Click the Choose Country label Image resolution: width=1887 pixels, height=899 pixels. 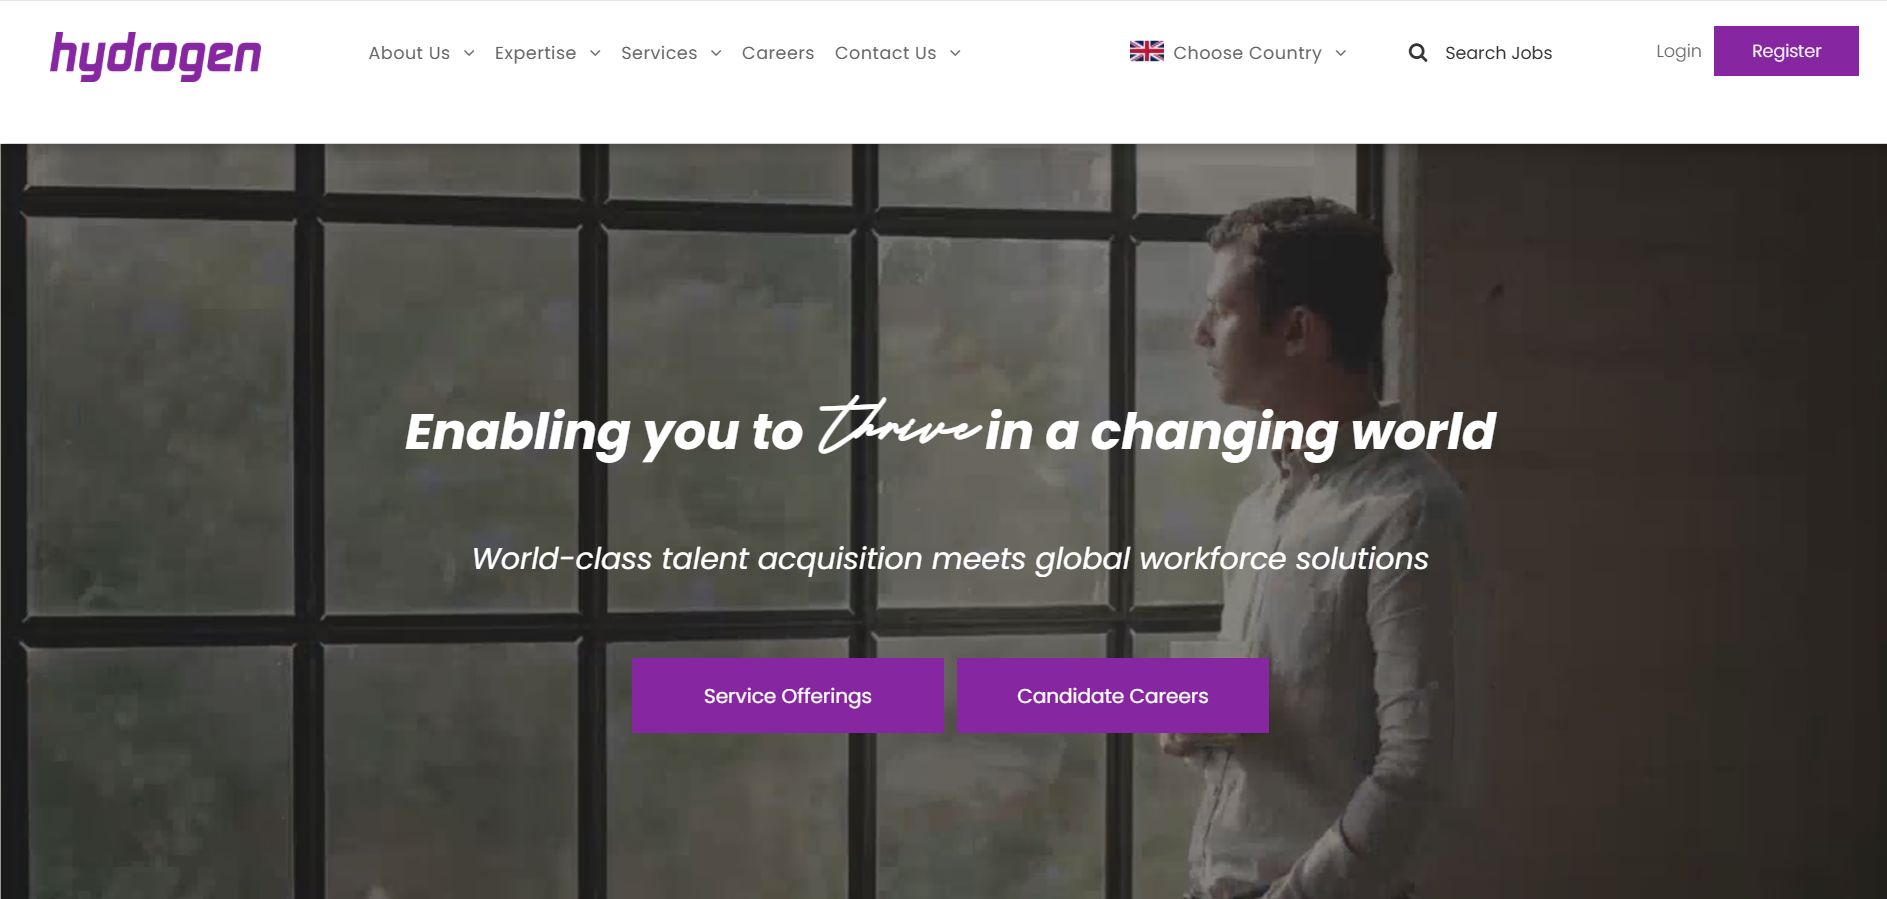[1247, 53]
